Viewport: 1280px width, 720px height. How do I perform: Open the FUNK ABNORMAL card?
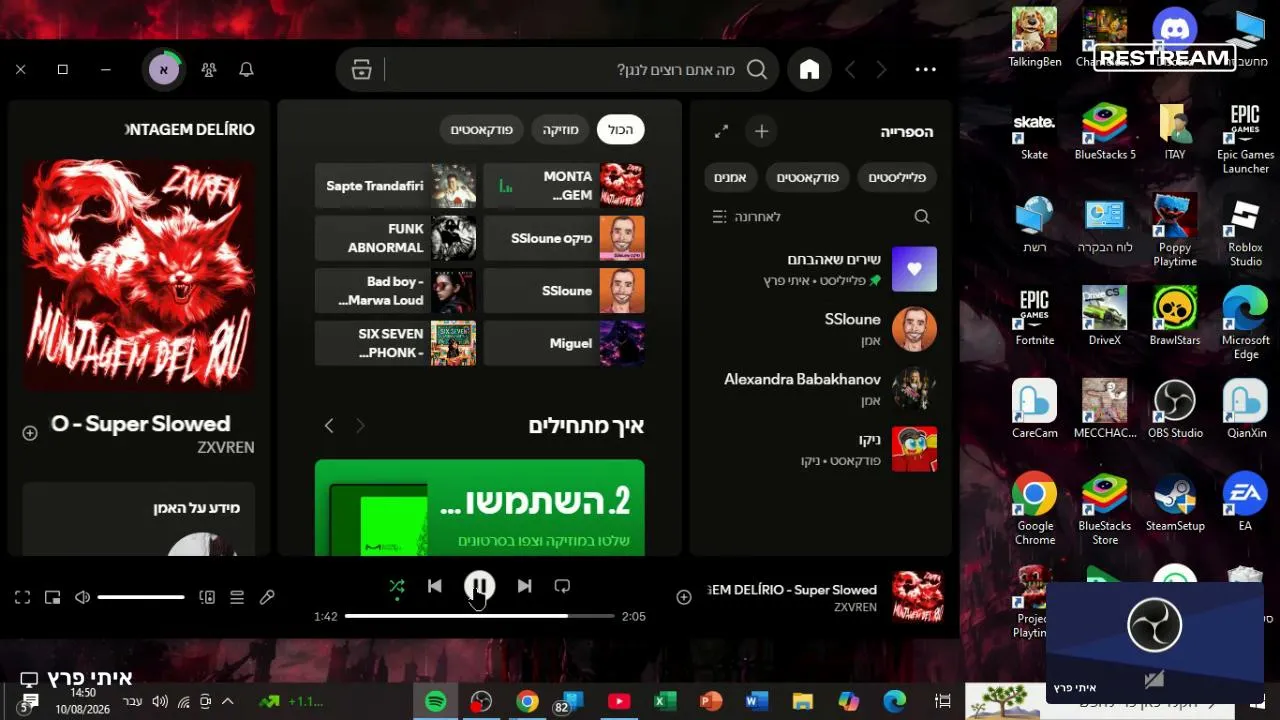pyautogui.click(x=395, y=238)
